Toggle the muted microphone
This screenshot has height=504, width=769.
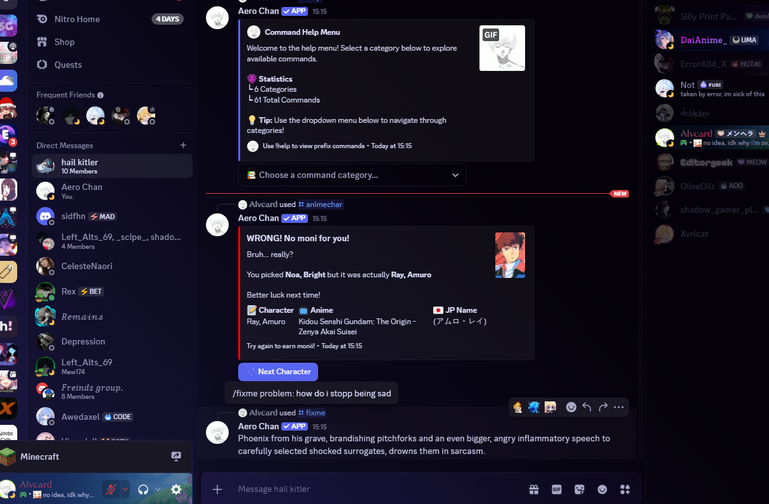(x=112, y=489)
